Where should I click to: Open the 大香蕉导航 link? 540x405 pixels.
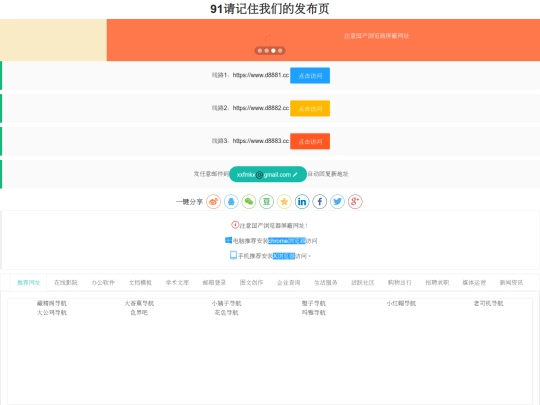pyautogui.click(x=139, y=303)
